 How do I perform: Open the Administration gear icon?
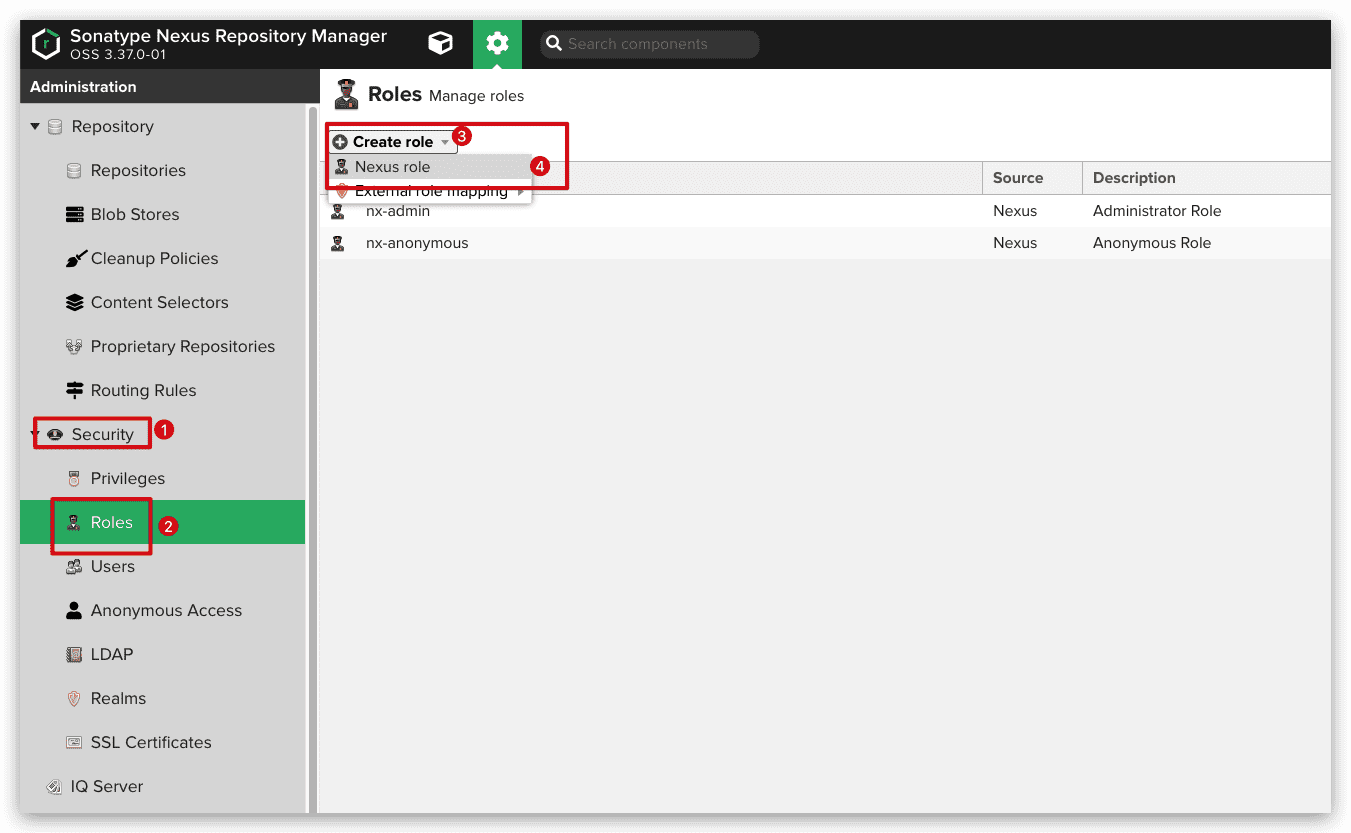pyautogui.click(x=497, y=43)
